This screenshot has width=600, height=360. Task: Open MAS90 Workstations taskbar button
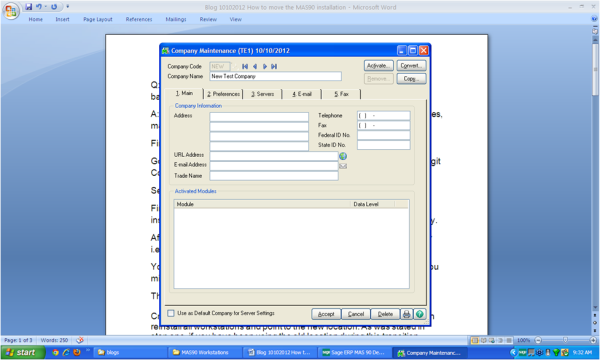(205, 352)
